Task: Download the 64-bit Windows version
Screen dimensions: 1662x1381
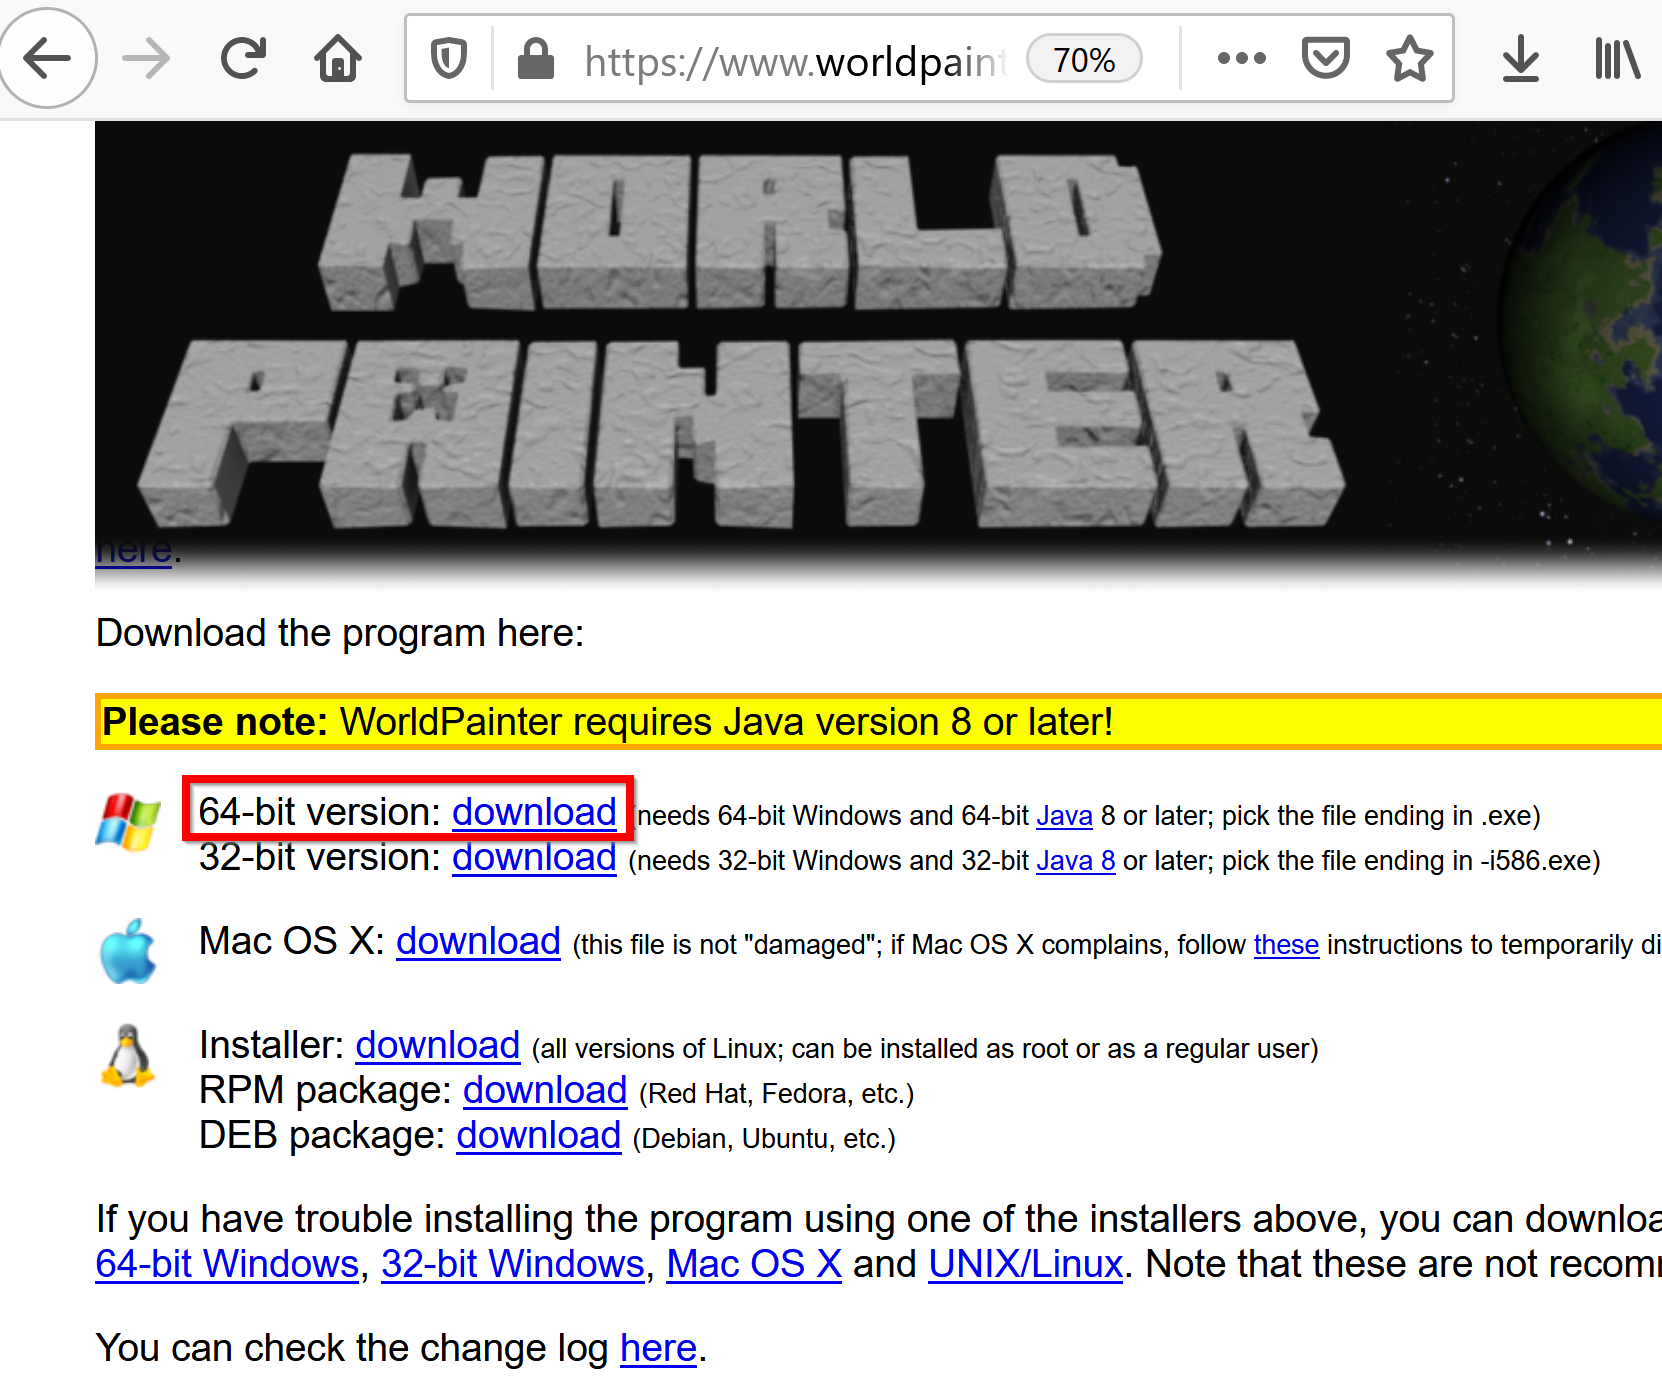Action: point(534,812)
